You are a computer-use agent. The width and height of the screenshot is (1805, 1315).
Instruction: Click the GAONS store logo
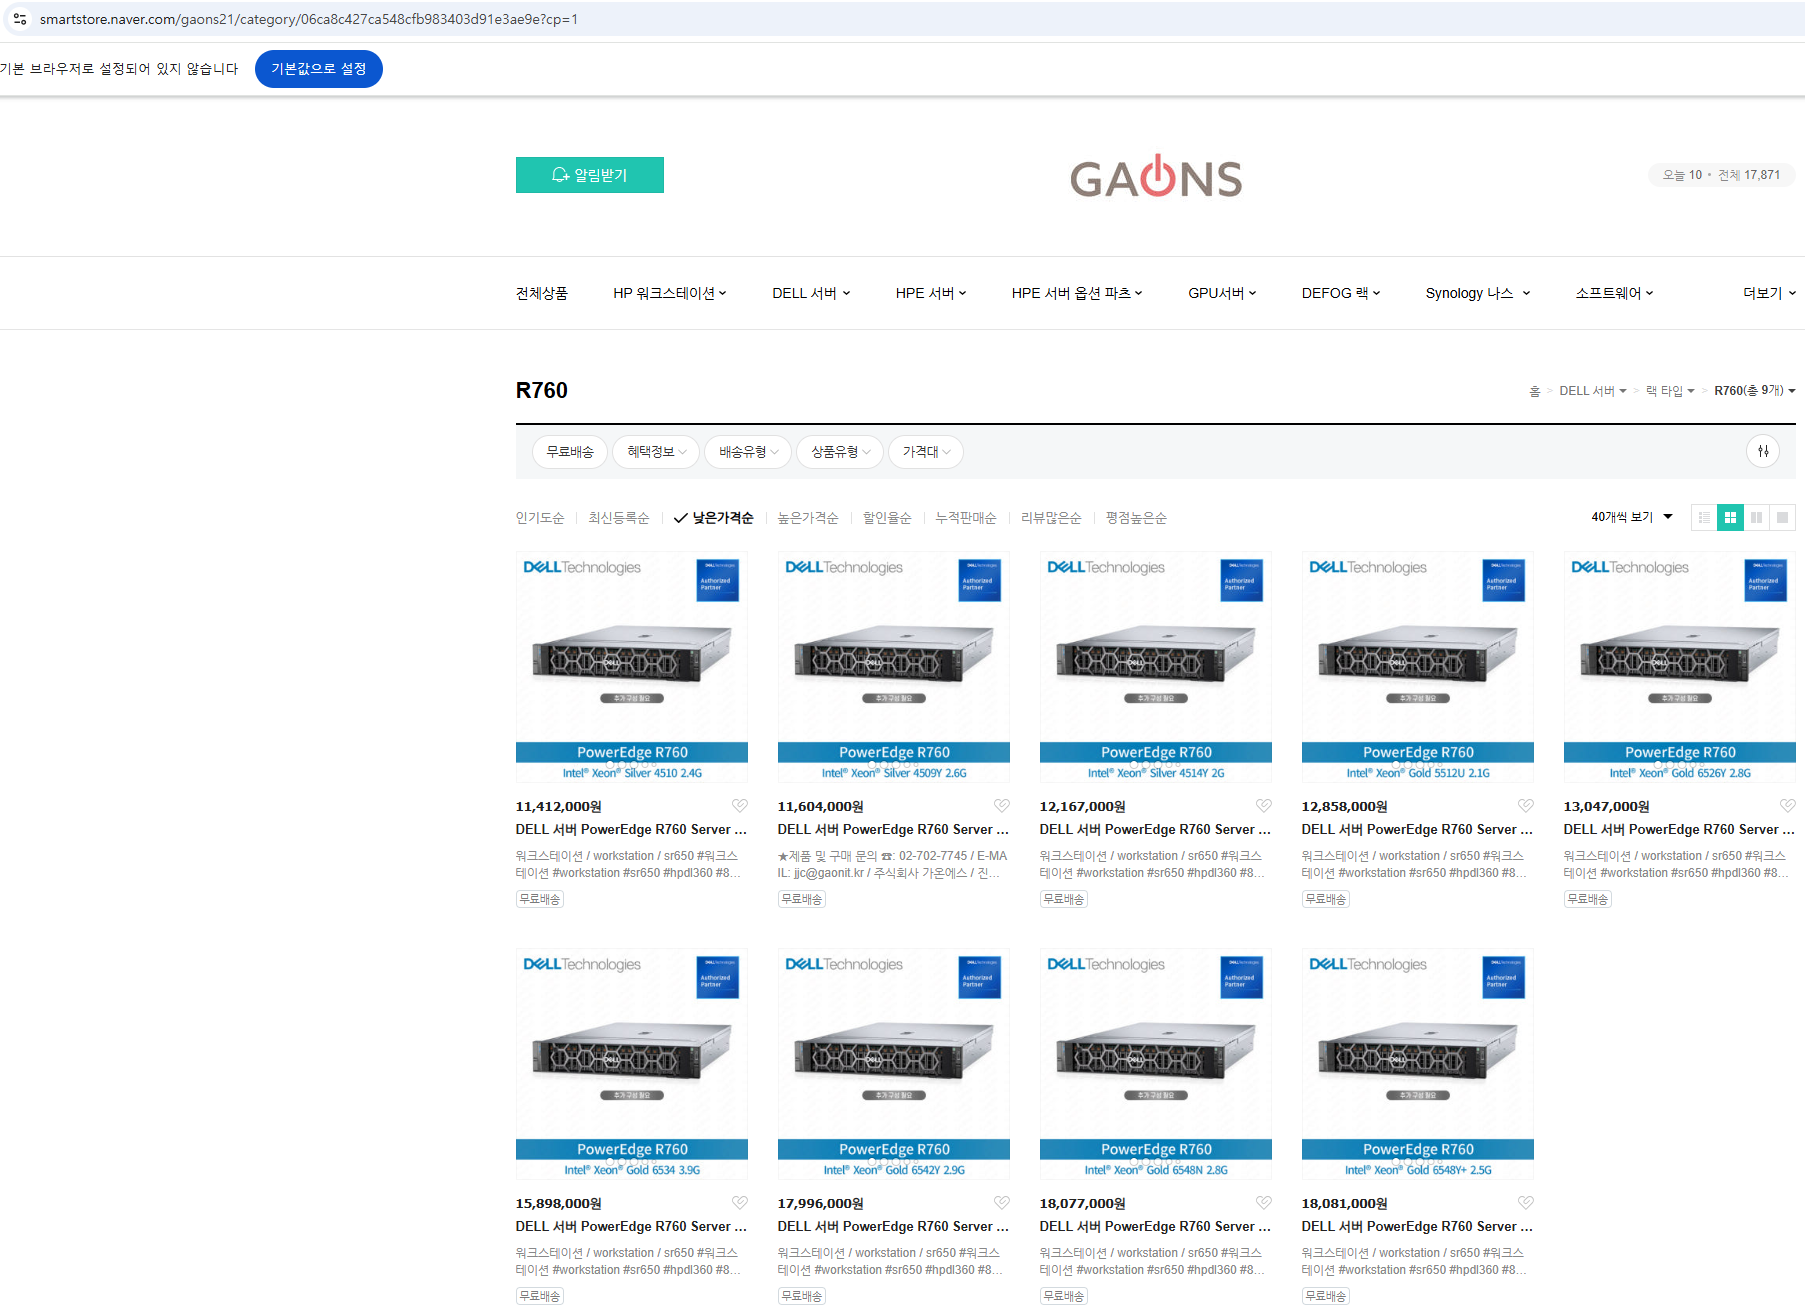pyautogui.click(x=1156, y=176)
